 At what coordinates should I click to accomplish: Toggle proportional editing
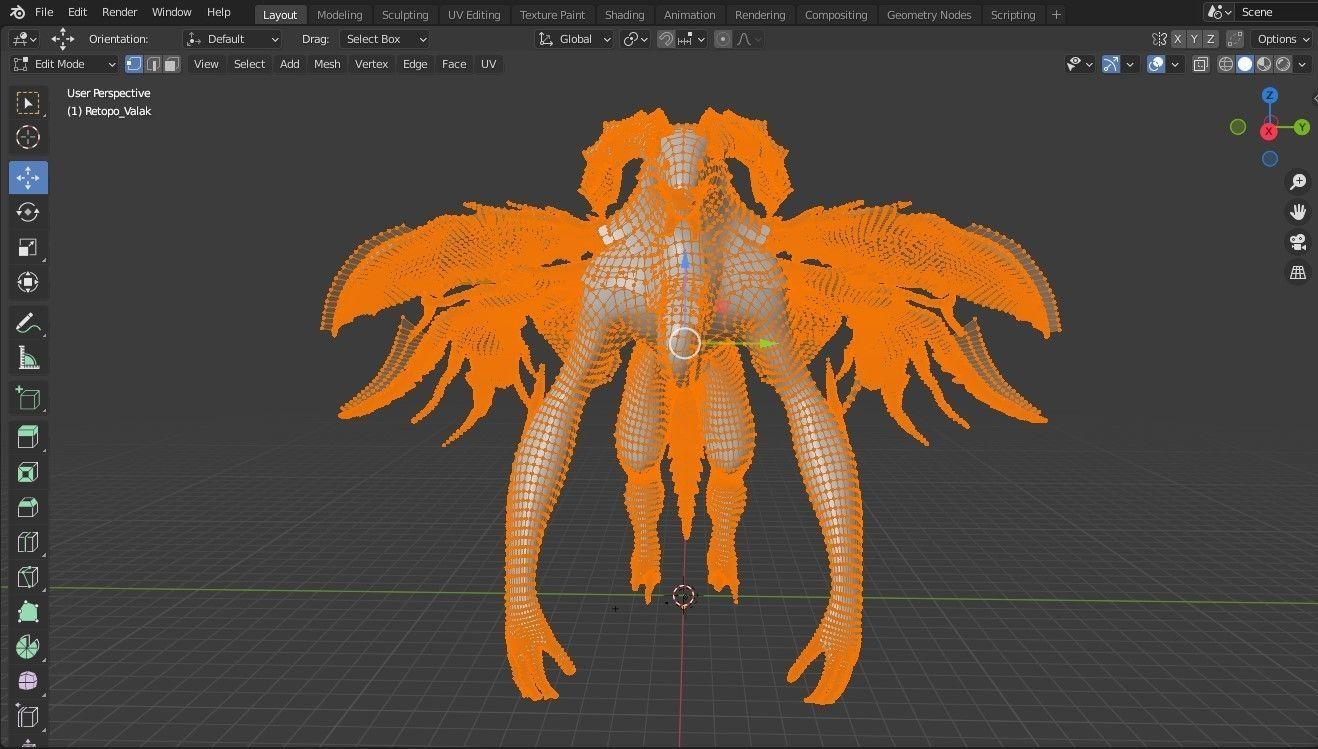[x=723, y=39]
